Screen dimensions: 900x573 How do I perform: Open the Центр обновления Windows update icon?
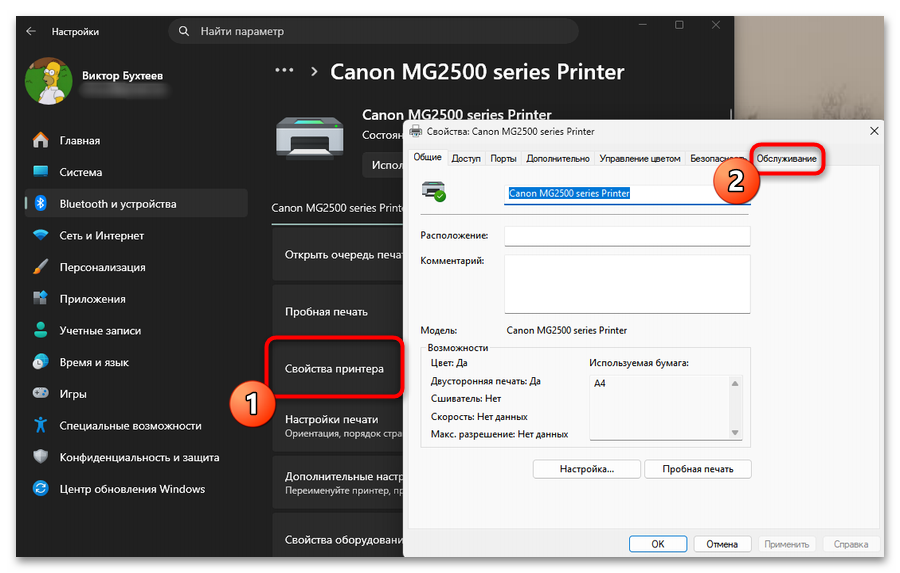point(41,488)
